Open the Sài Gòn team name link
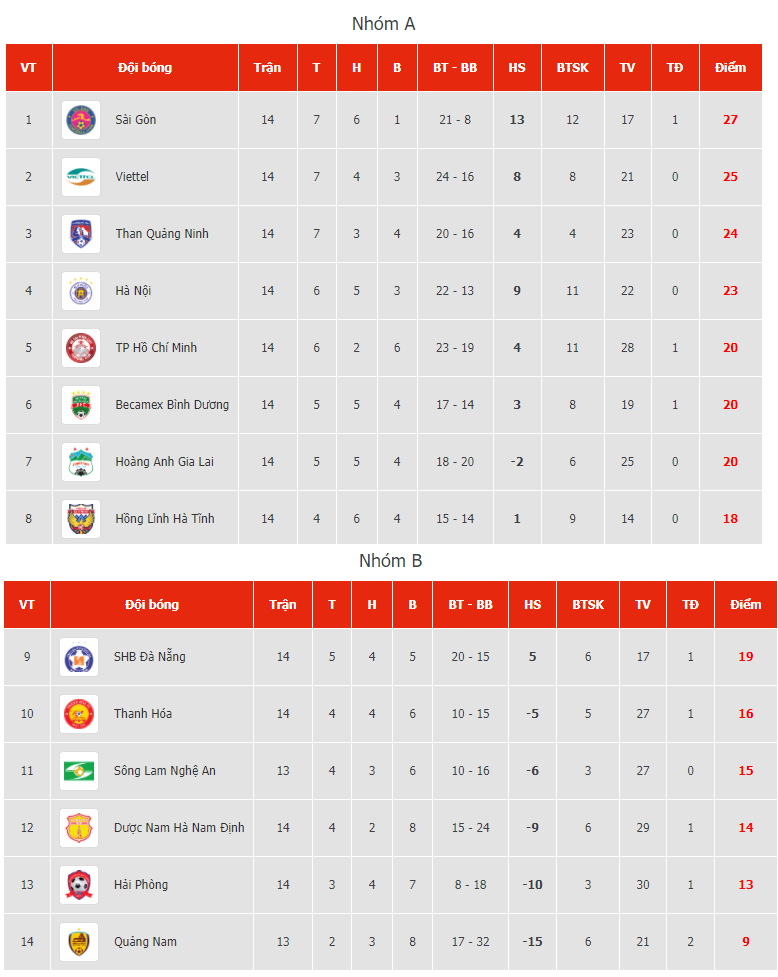The height and width of the screenshot is (977, 778). 136,120
